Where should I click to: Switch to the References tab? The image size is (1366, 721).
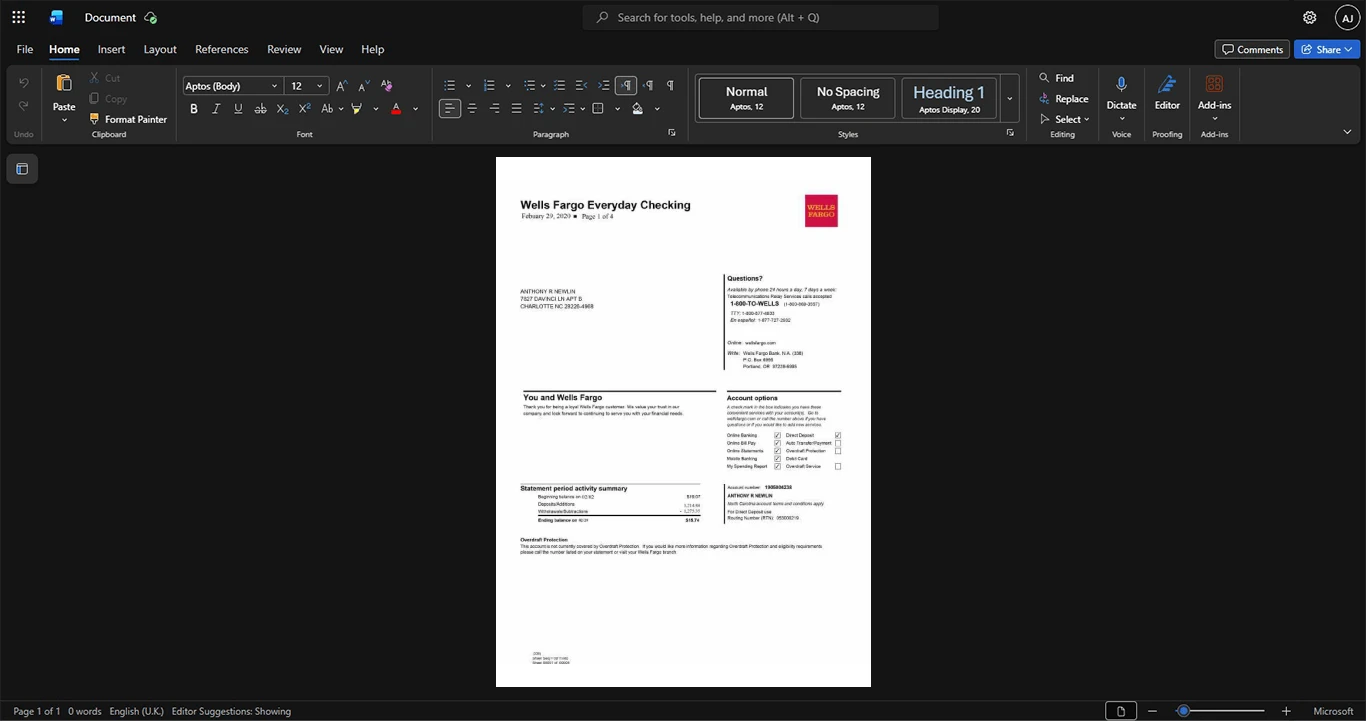pos(222,49)
